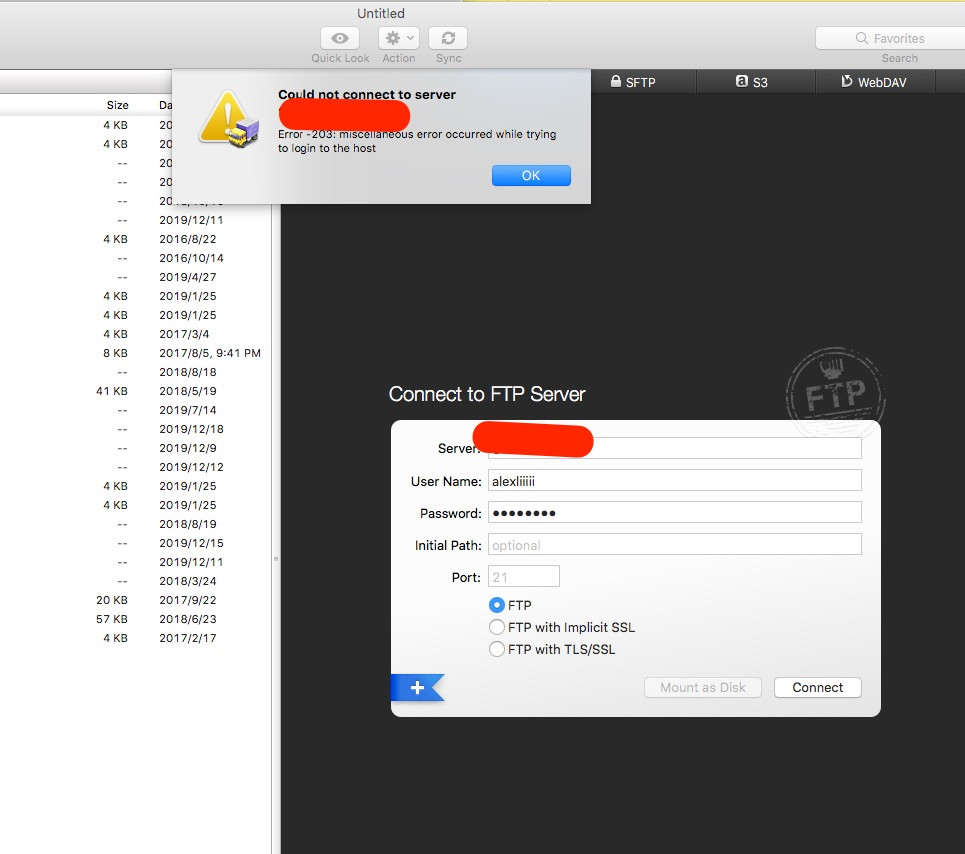Click the blue plus add-favorite ribbon
Image resolution: width=965 pixels, height=854 pixels.
[417, 688]
